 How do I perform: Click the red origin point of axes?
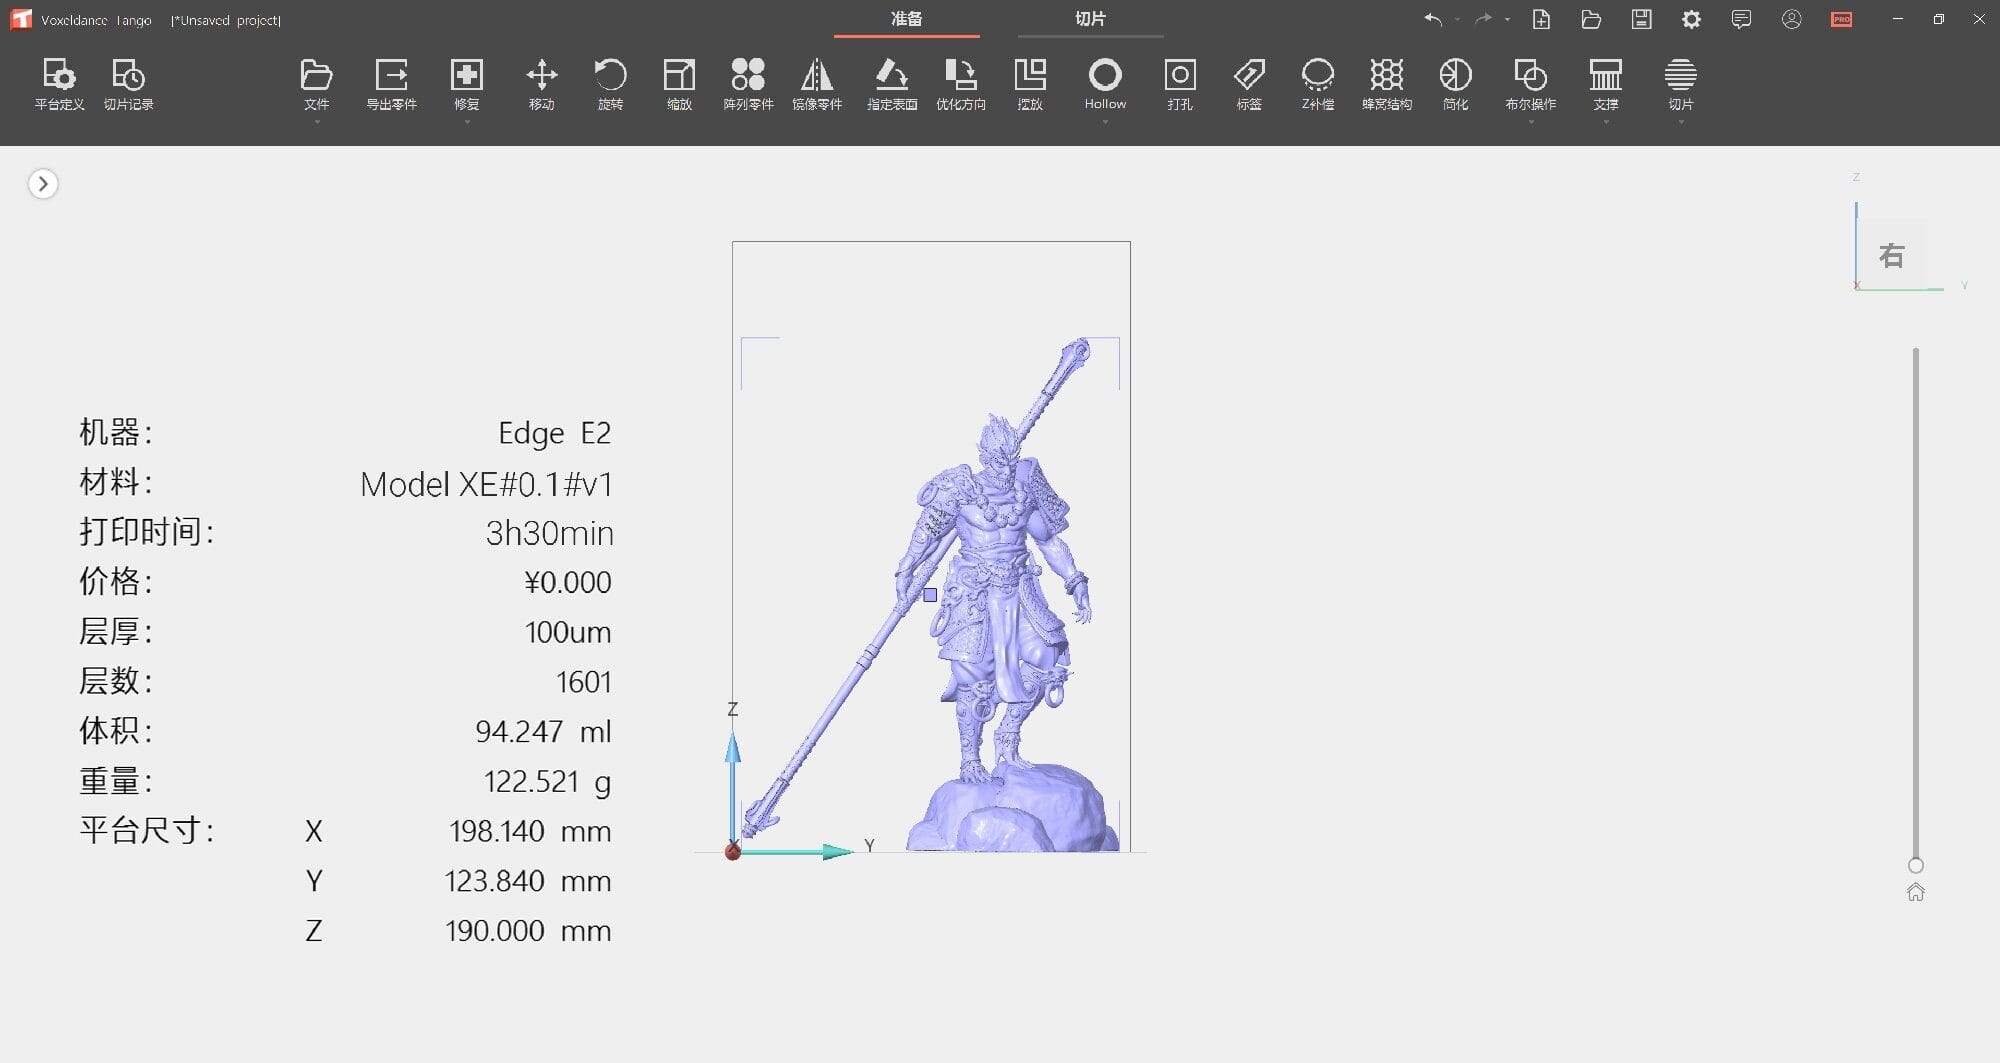pyautogui.click(x=733, y=851)
